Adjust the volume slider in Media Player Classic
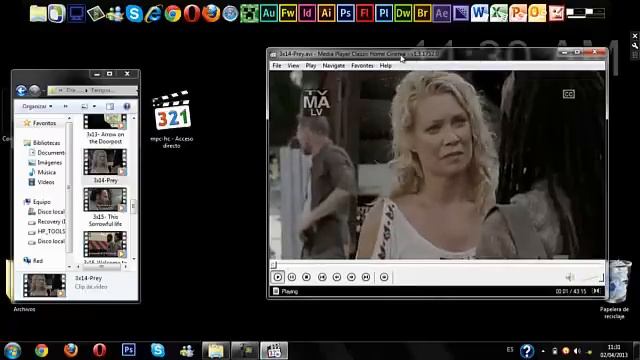Viewport: 640px width, 360px height. click(x=592, y=278)
